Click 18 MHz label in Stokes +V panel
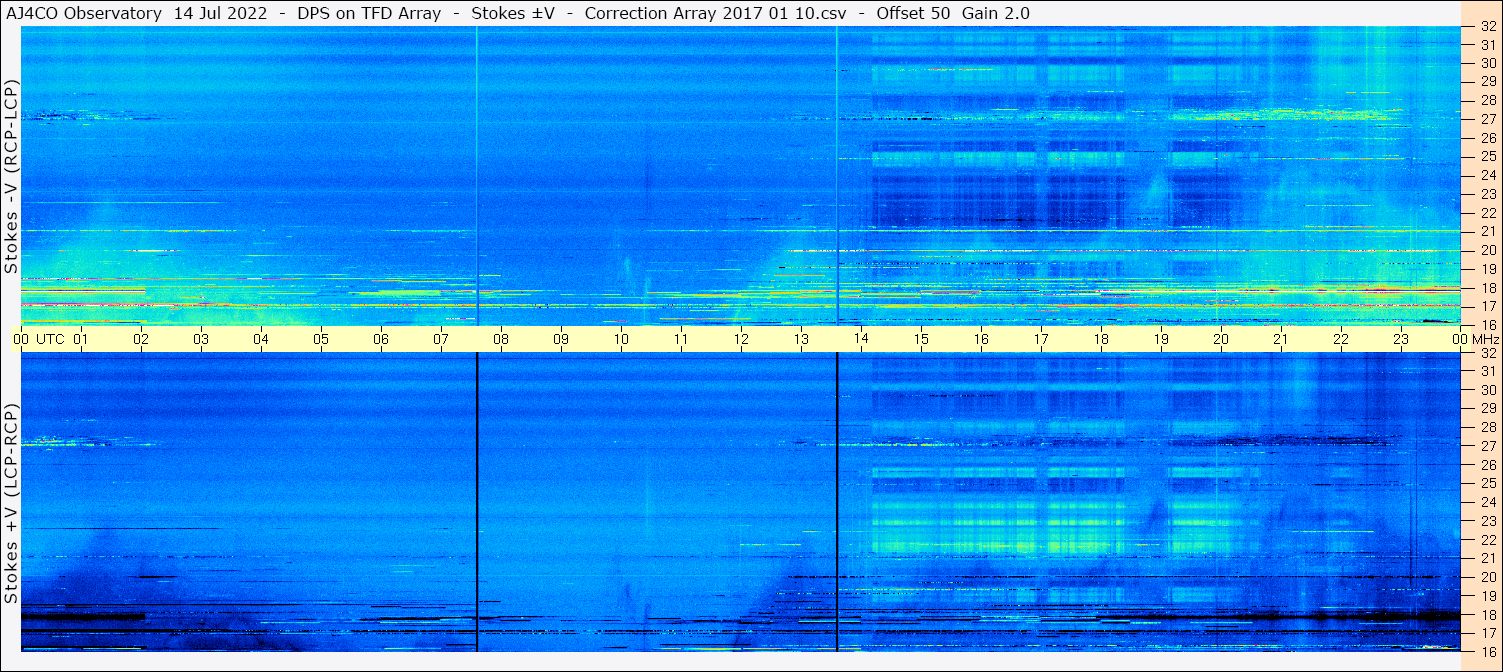1503x672 pixels. coord(1488,615)
